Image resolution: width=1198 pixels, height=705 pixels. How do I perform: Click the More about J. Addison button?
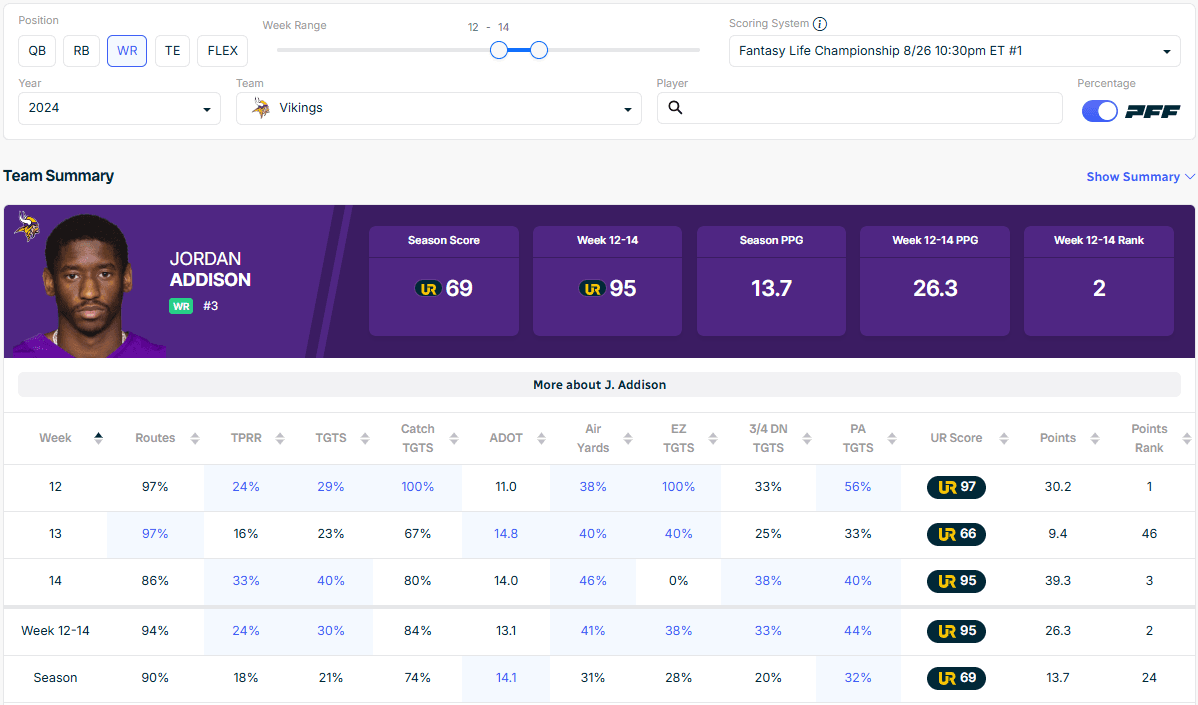point(599,384)
